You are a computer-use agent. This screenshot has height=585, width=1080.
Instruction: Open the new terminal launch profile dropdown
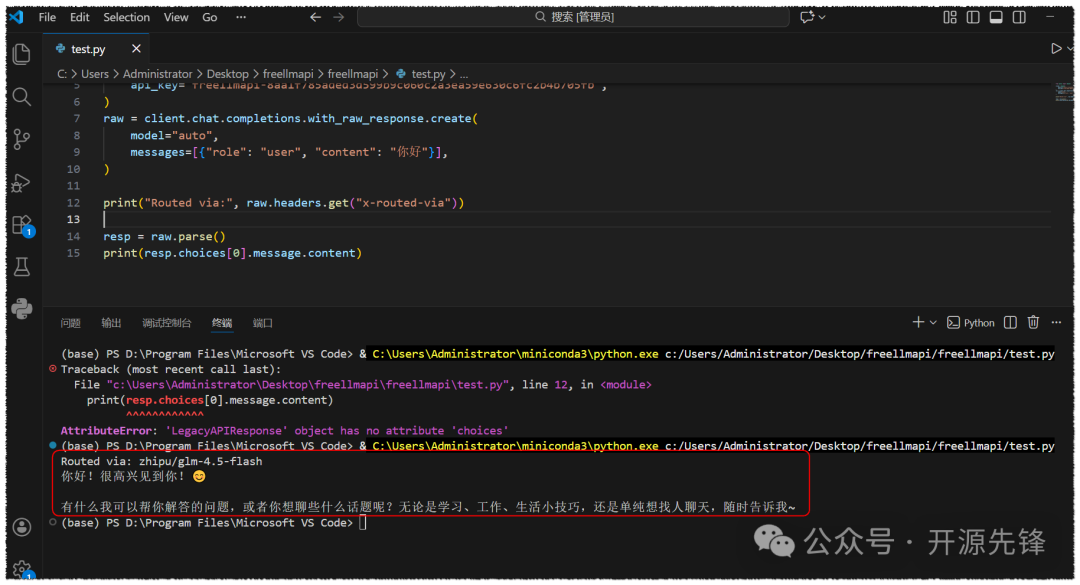pyautogui.click(x=933, y=322)
